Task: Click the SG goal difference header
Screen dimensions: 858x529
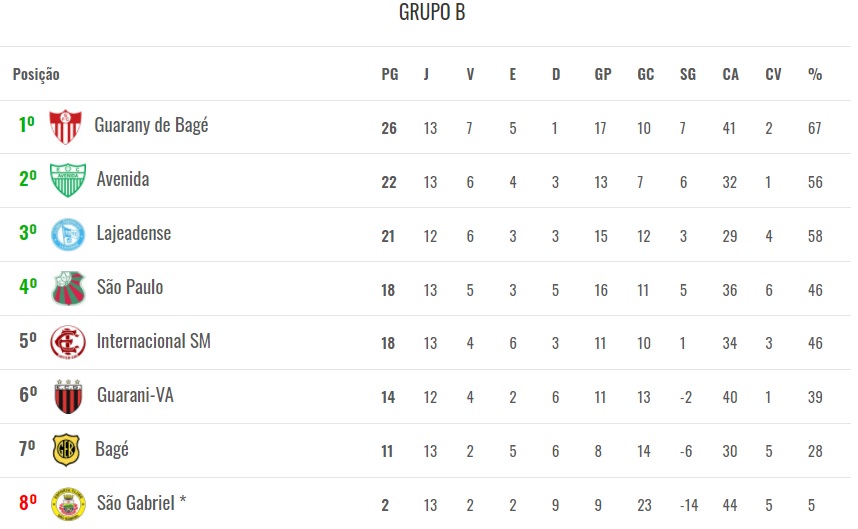Action: pyautogui.click(x=687, y=74)
